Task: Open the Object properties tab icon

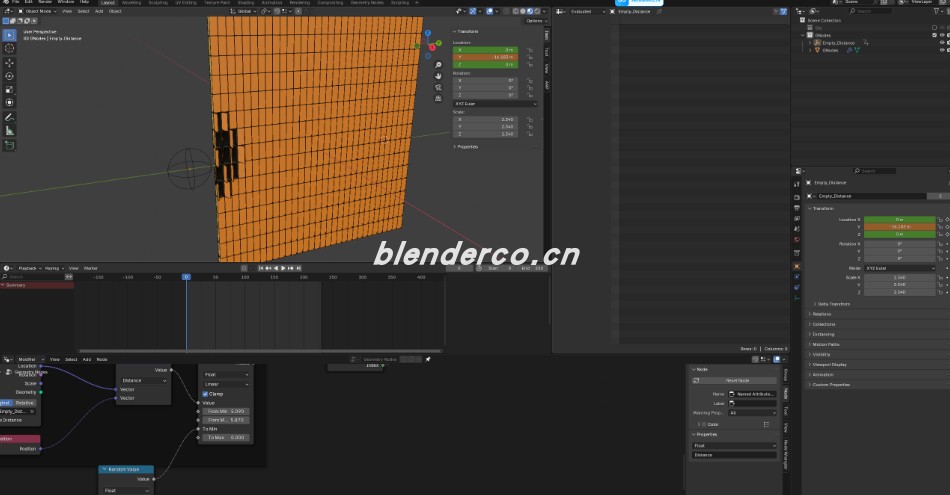Action: tap(797, 266)
